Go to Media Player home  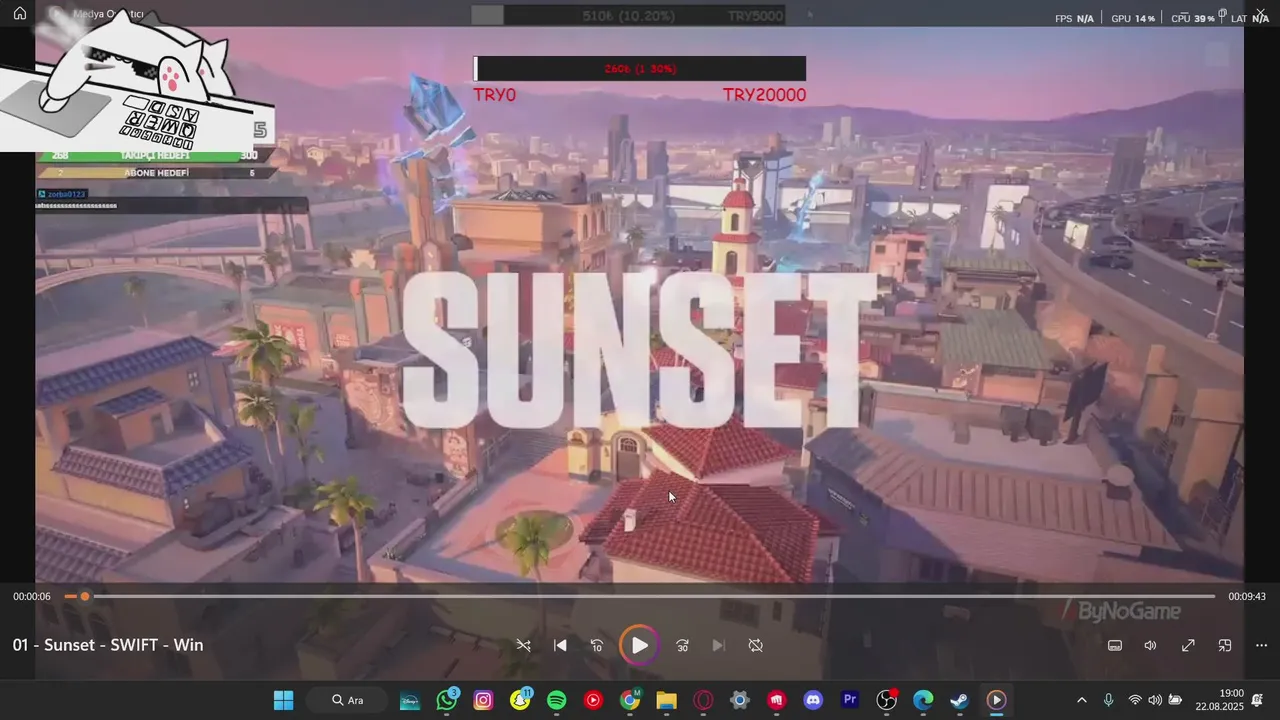tap(19, 14)
